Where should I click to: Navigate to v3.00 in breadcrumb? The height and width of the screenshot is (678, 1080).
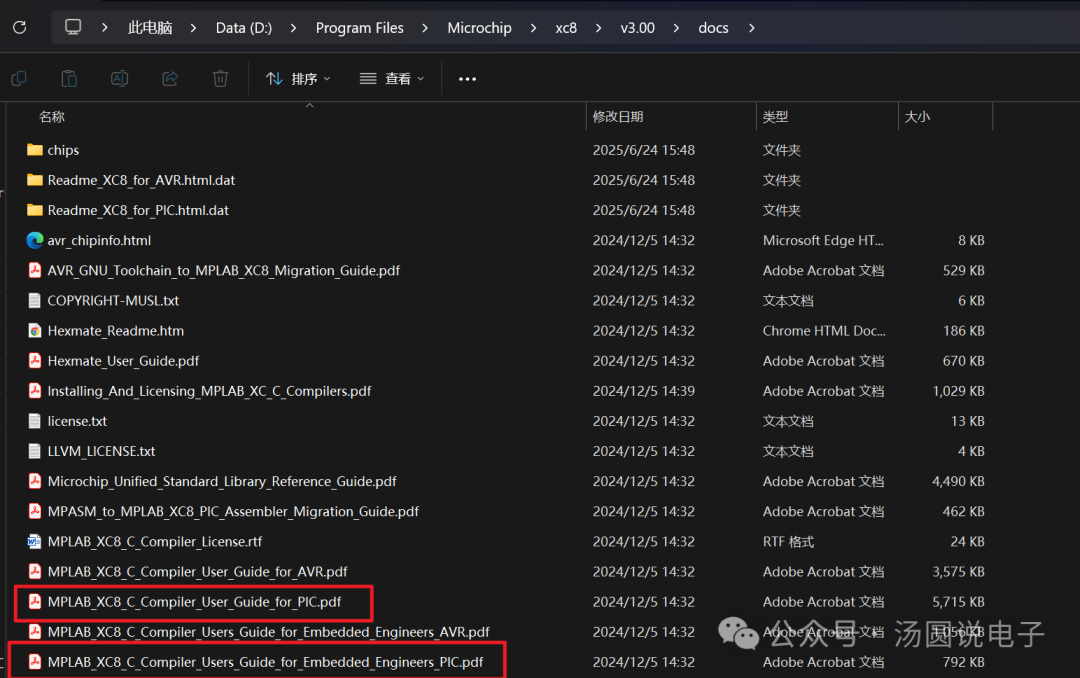(638, 28)
